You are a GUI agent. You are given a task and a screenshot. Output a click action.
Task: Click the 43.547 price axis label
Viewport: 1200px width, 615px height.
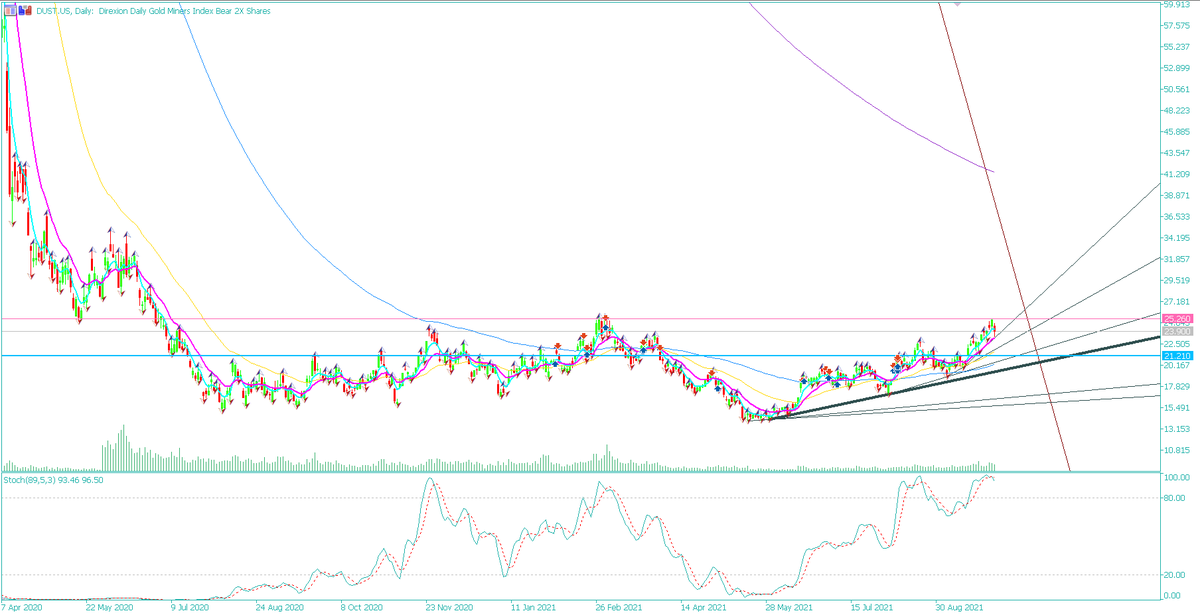coord(1178,153)
